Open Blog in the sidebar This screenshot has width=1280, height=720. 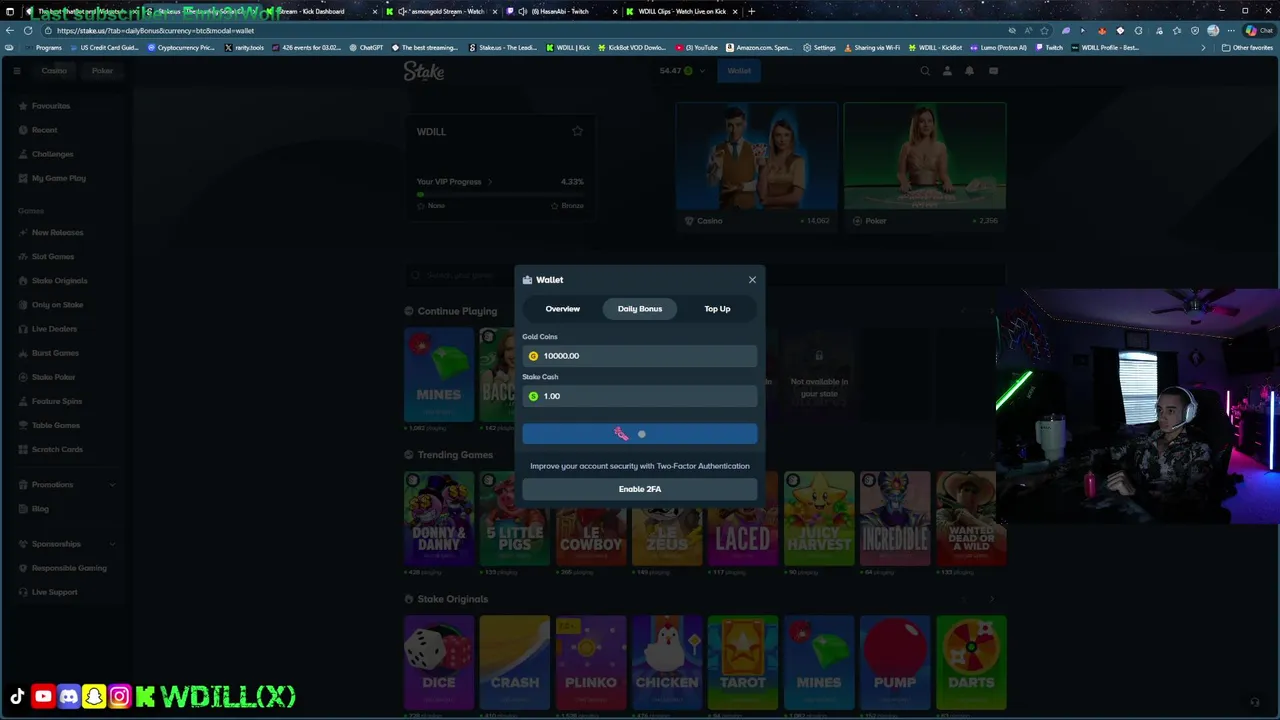click(40, 509)
